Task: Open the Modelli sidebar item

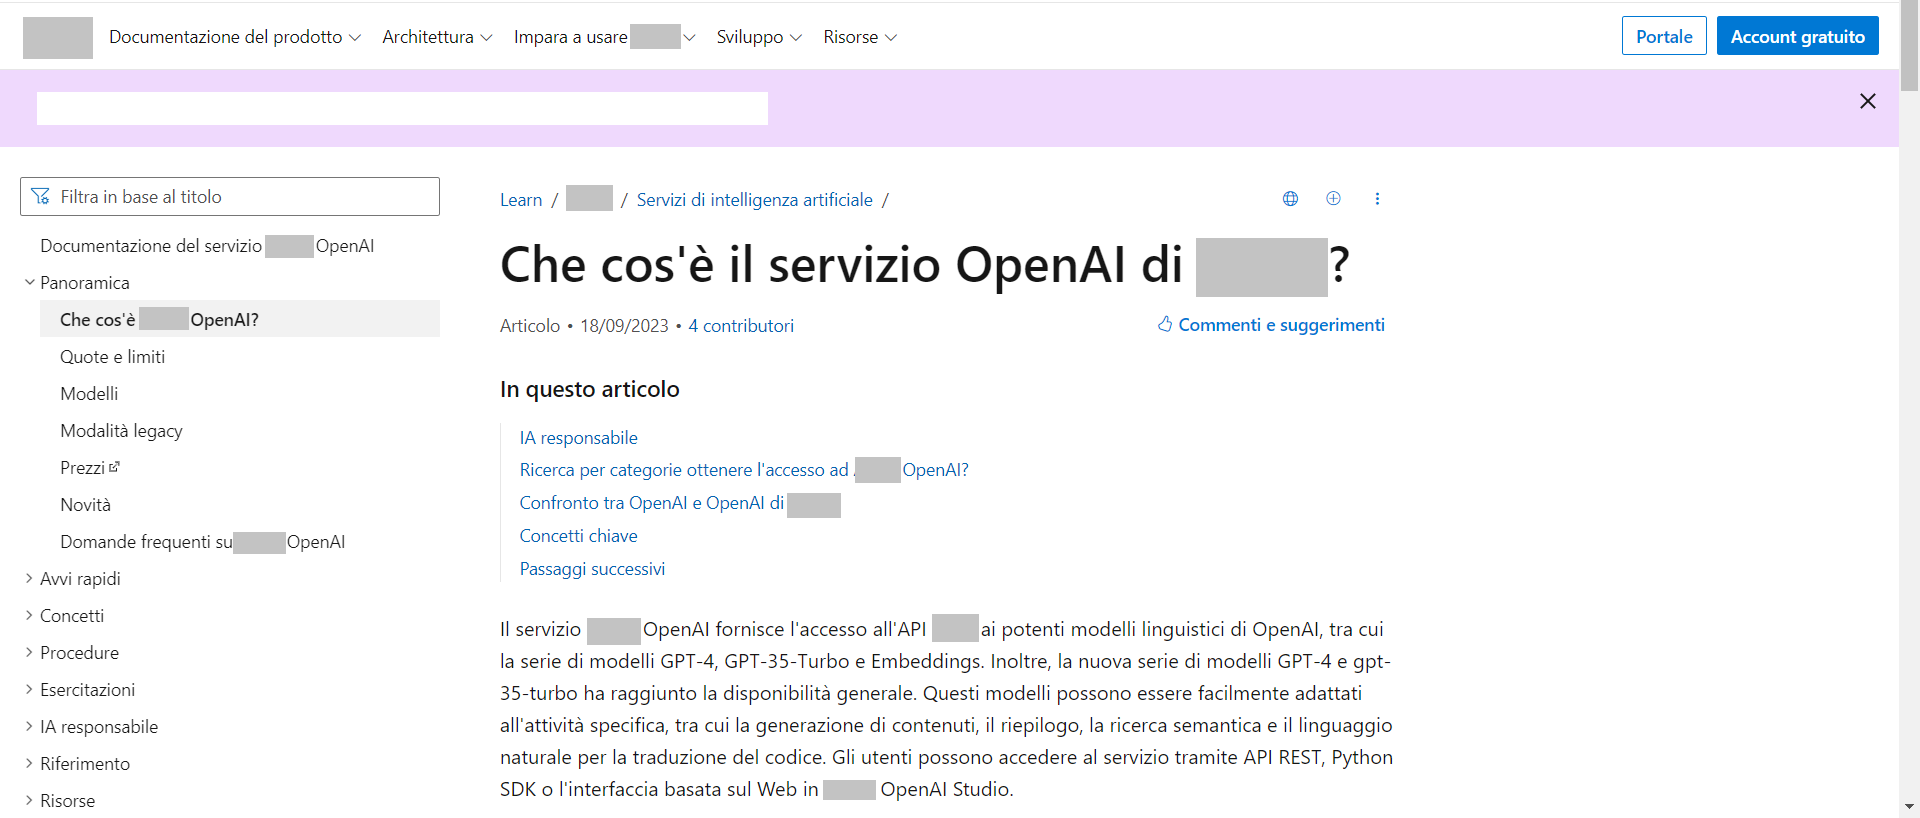Action: tap(89, 394)
